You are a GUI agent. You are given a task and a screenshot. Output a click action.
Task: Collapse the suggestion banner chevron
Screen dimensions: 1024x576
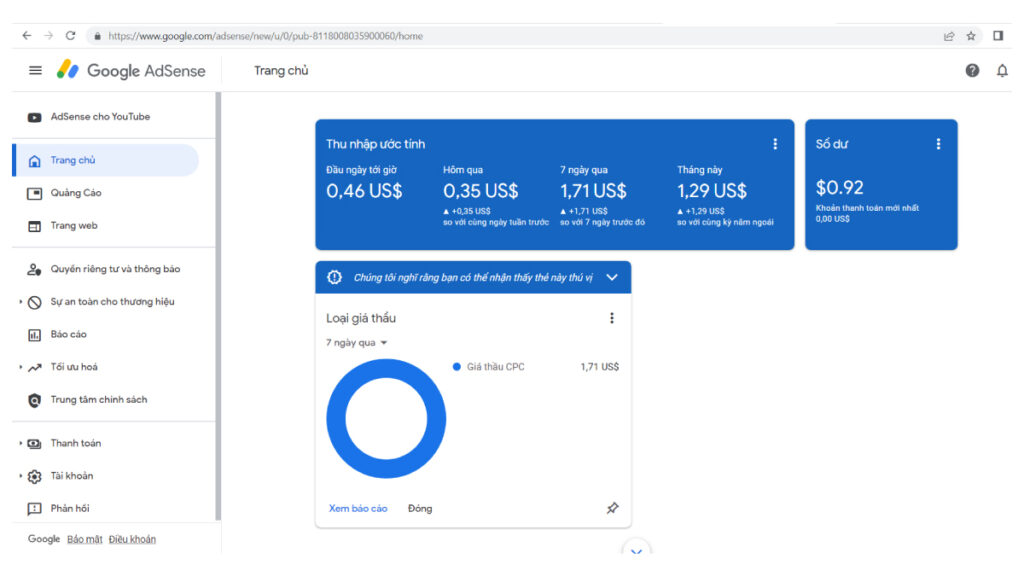(612, 278)
